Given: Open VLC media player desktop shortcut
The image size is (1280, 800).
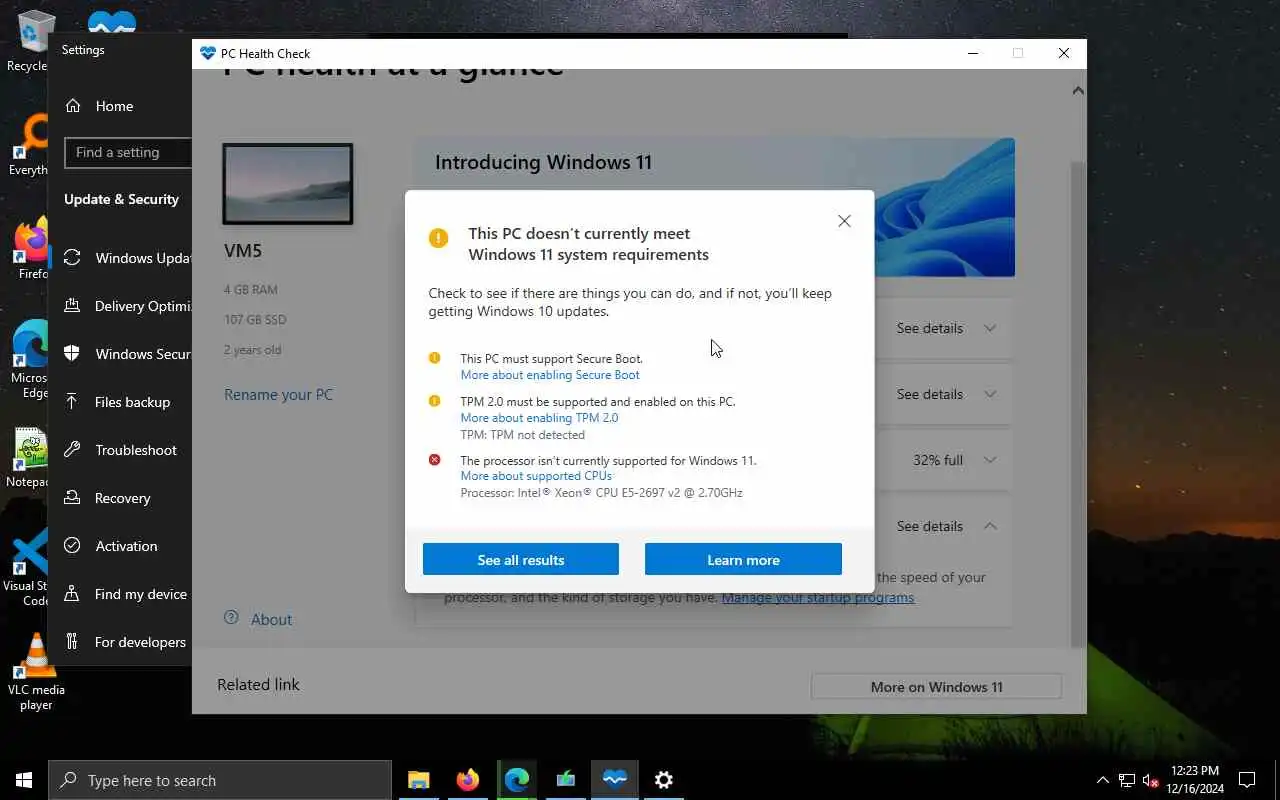Looking at the screenshot, I should [36, 672].
